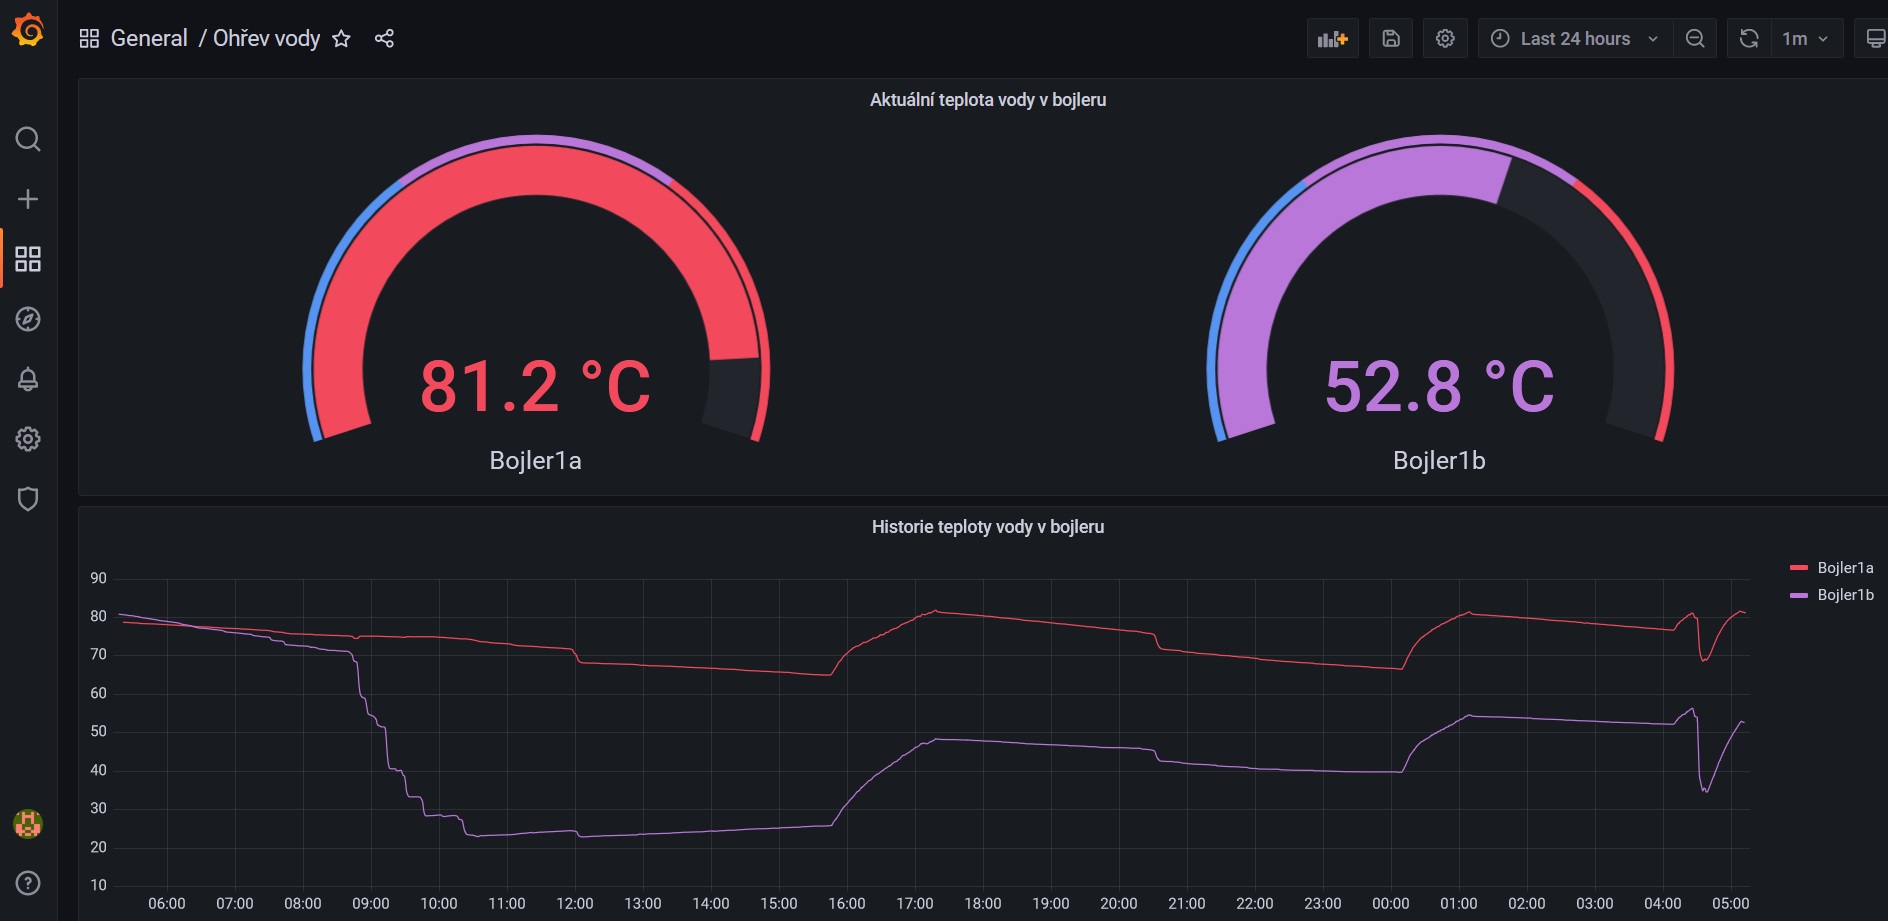Click the General folder breadcrumb link

[149, 39]
